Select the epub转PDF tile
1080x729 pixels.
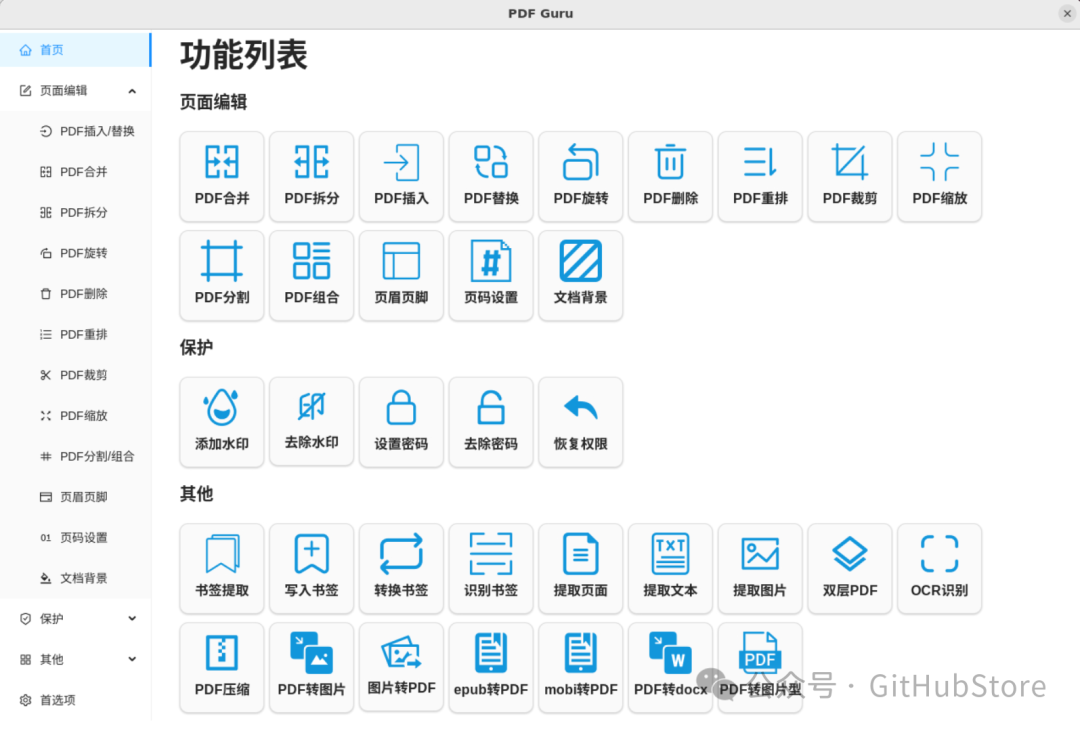point(491,668)
